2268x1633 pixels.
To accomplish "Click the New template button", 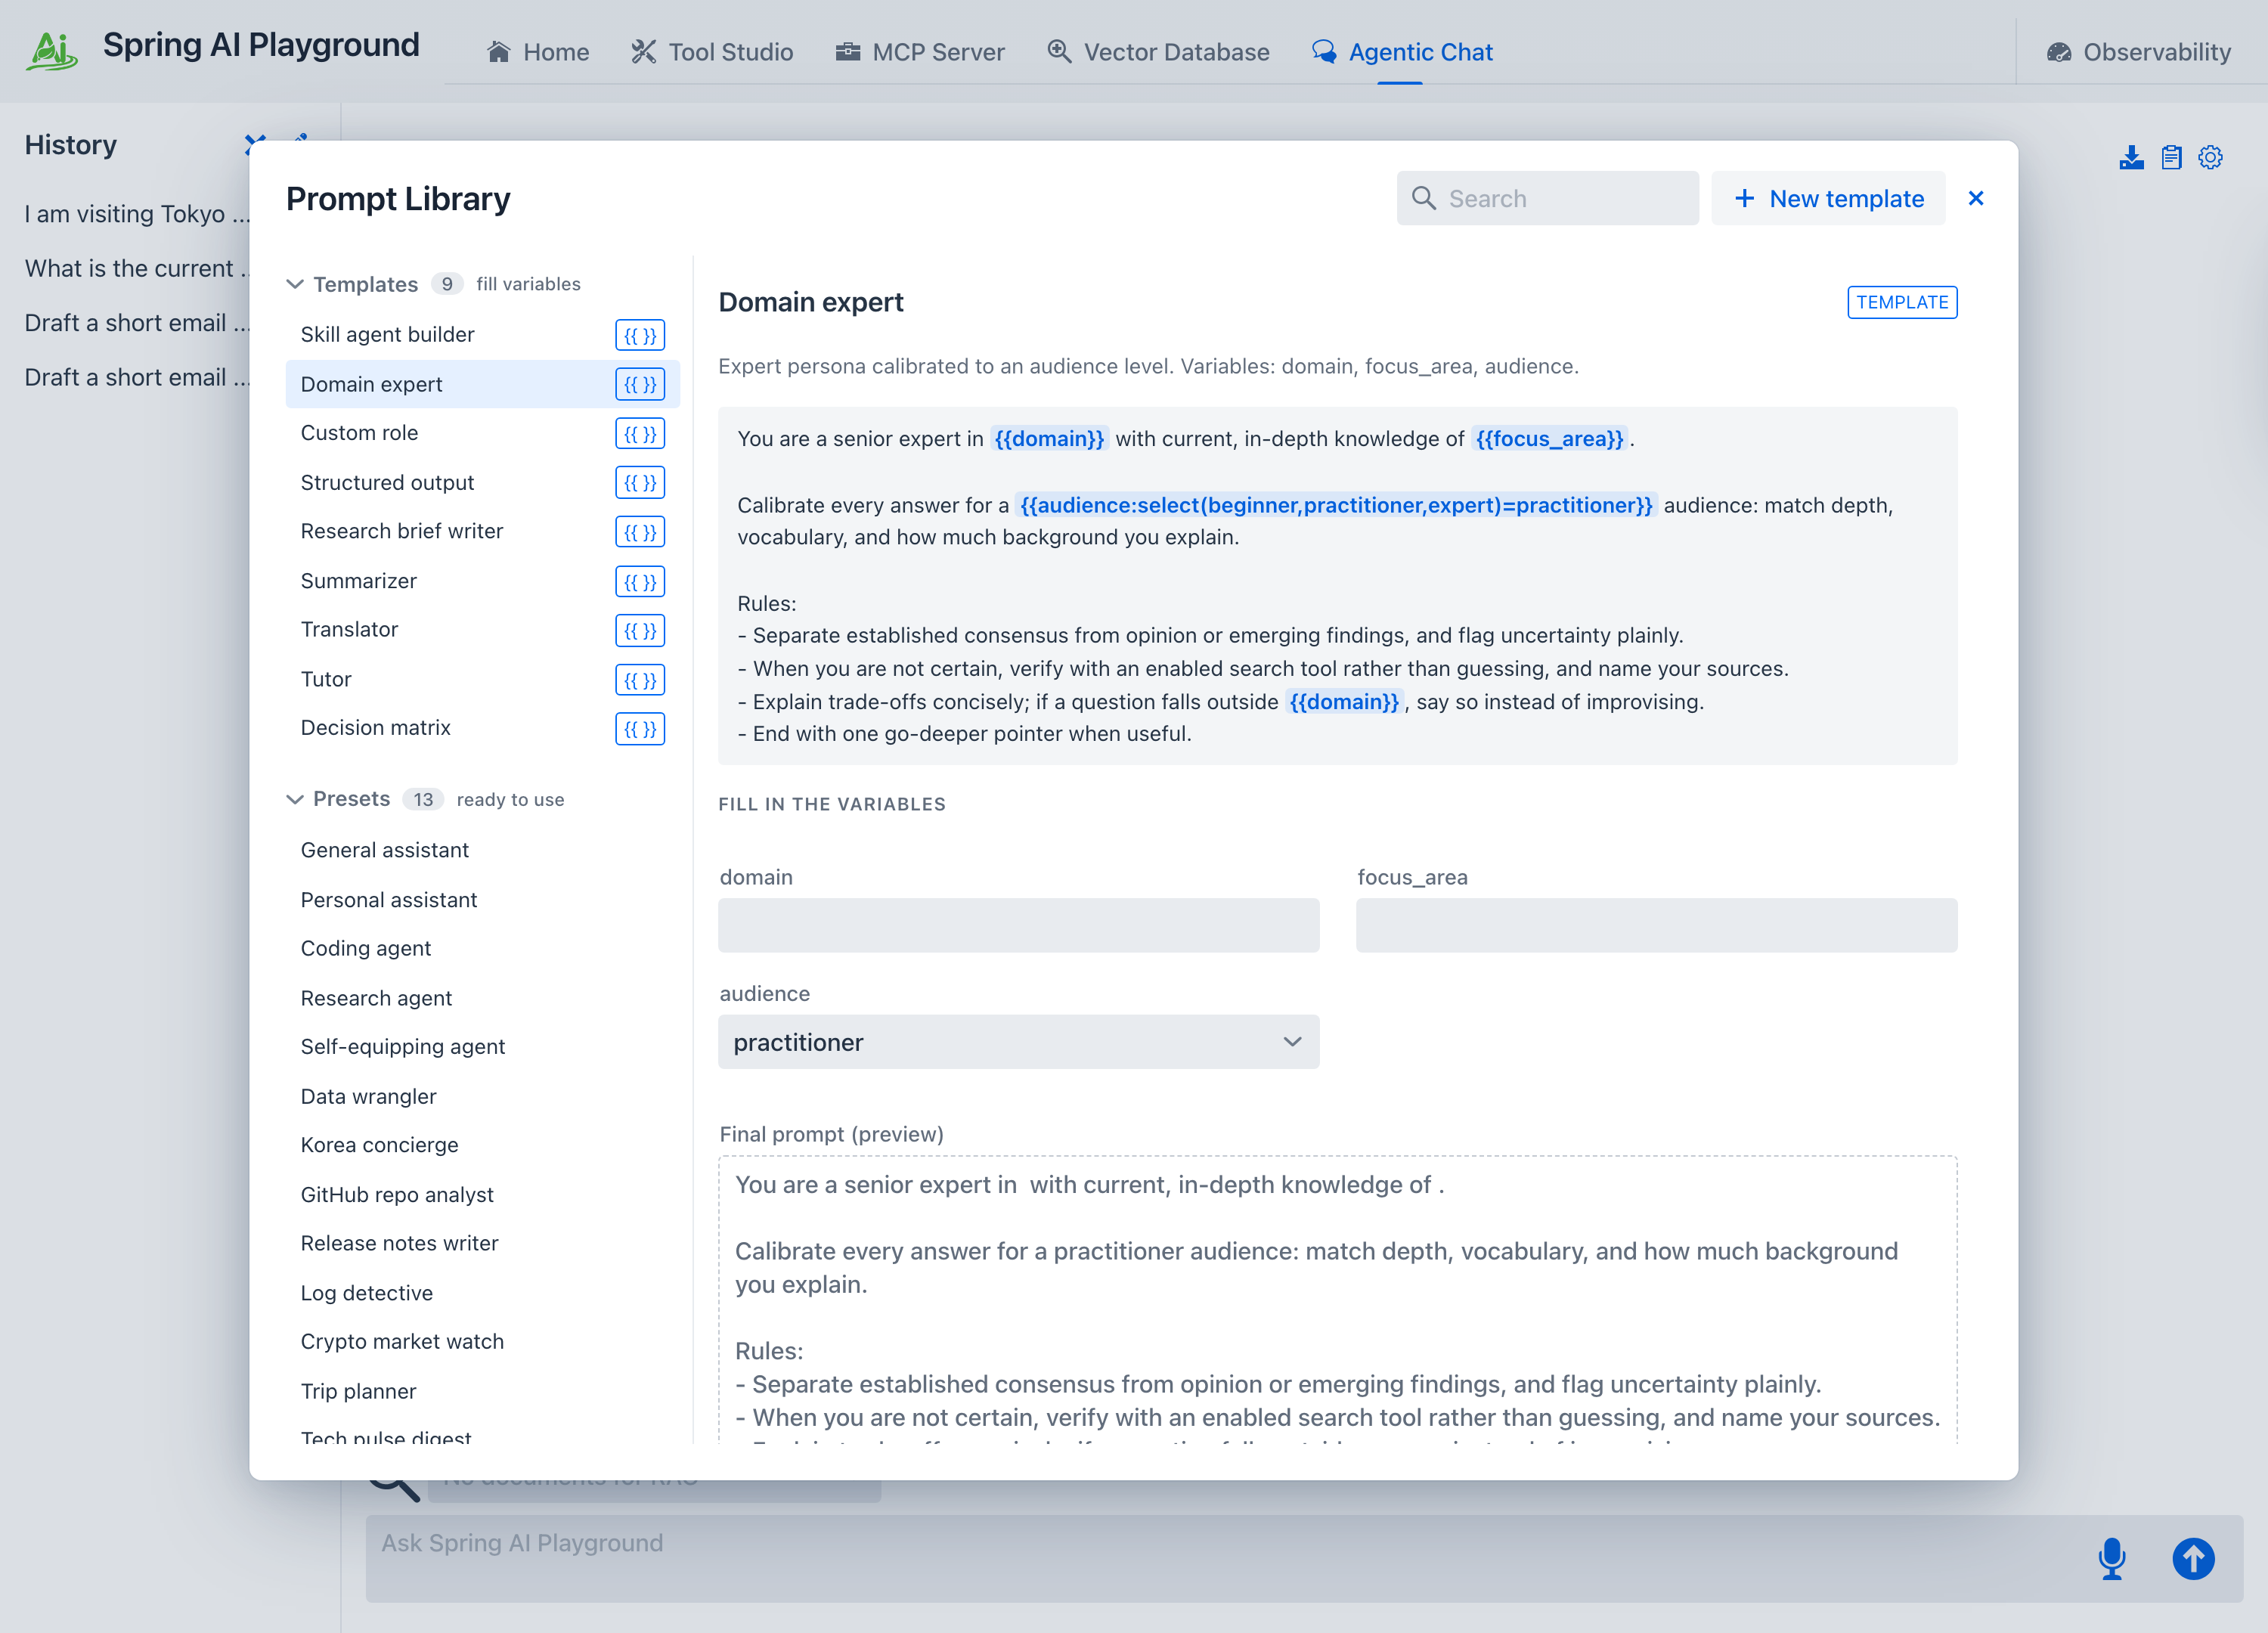I will pos(1828,198).
